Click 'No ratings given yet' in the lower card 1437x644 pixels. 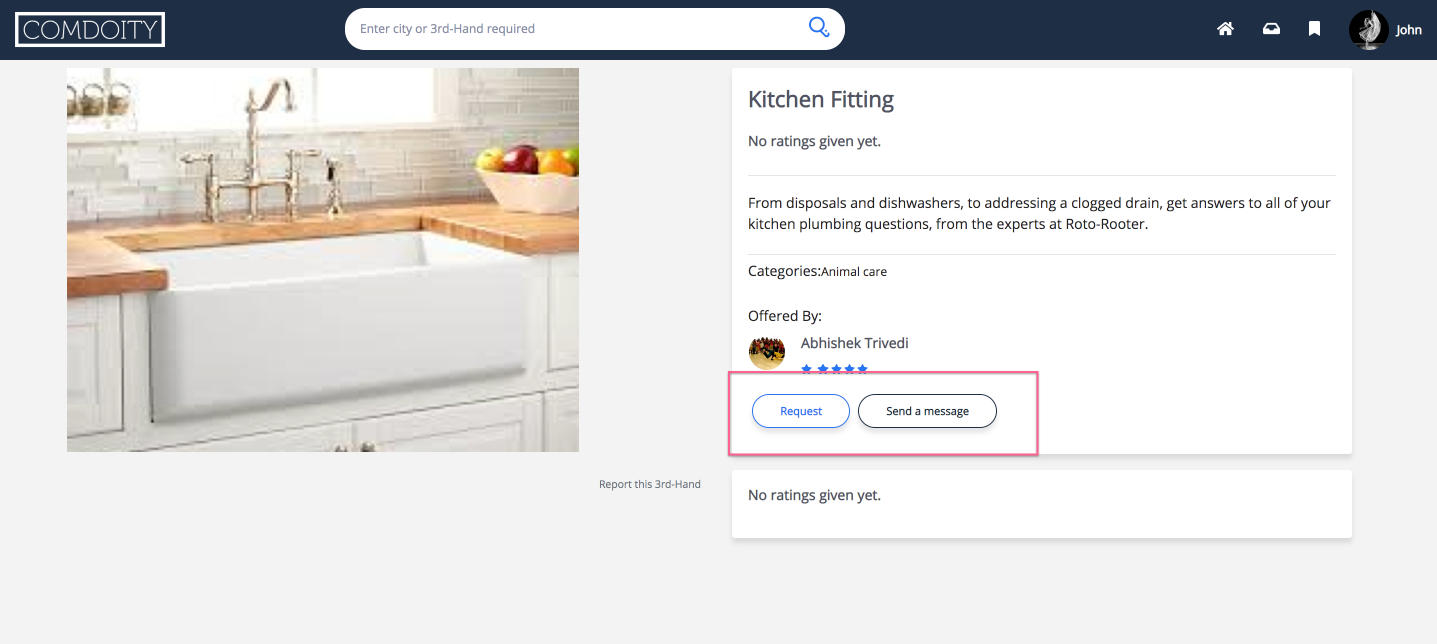[x=814, y=495]
